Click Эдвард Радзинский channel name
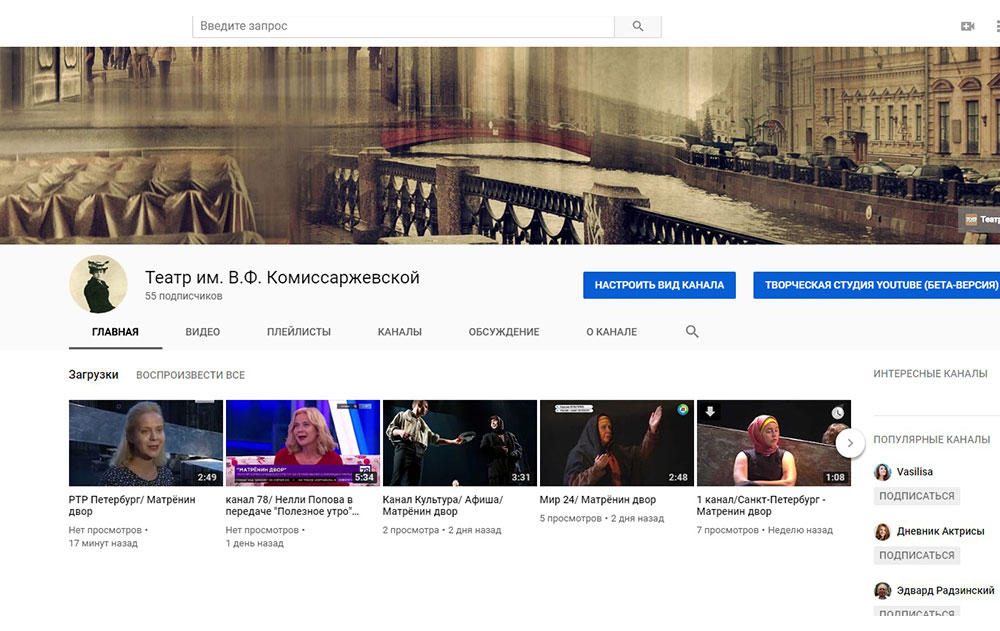Image resolution: width=1000 pixels, height=631 pixels. (945, 591)
